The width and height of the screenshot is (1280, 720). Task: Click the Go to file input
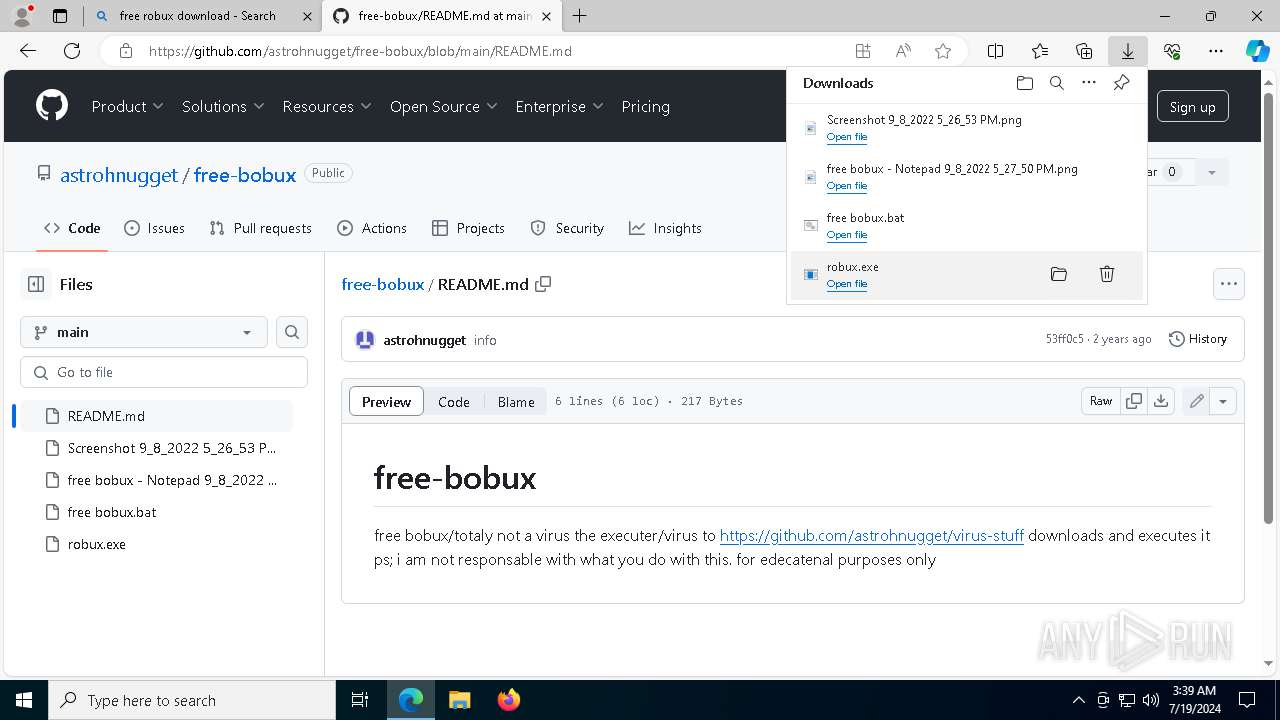tap(164, 372)
